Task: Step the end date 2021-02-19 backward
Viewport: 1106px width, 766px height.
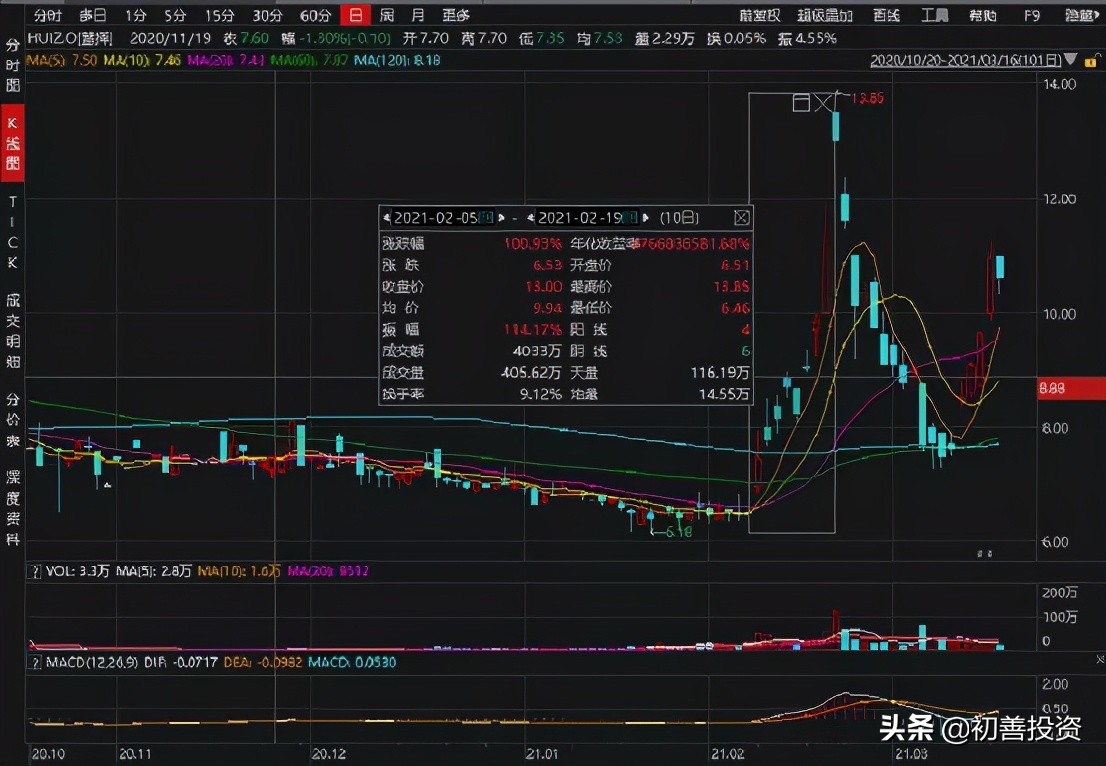Action: [x=531, y=218]
